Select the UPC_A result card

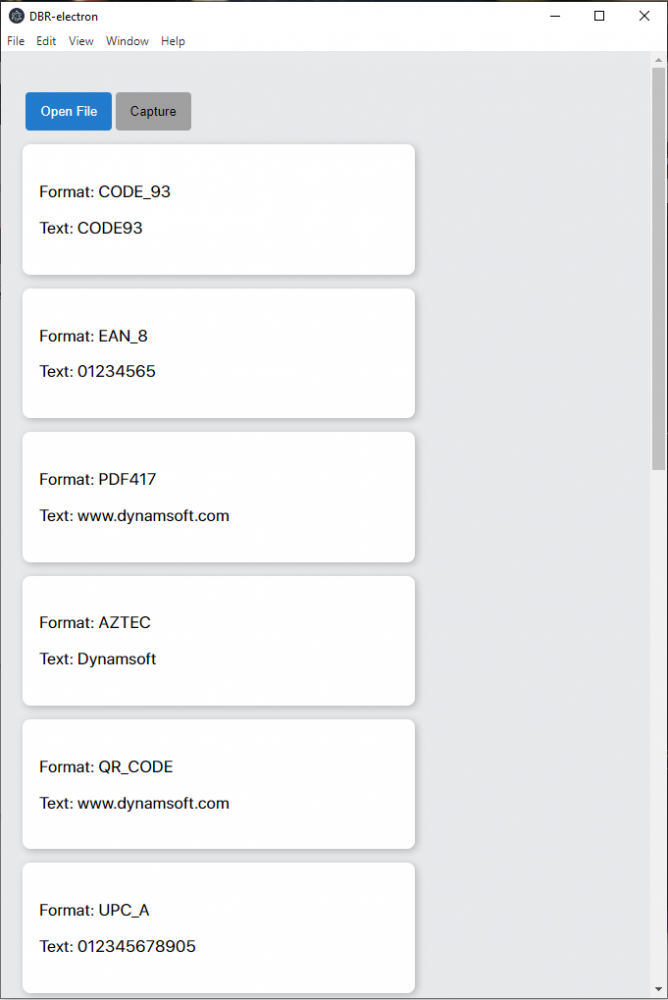click(218, 927)
